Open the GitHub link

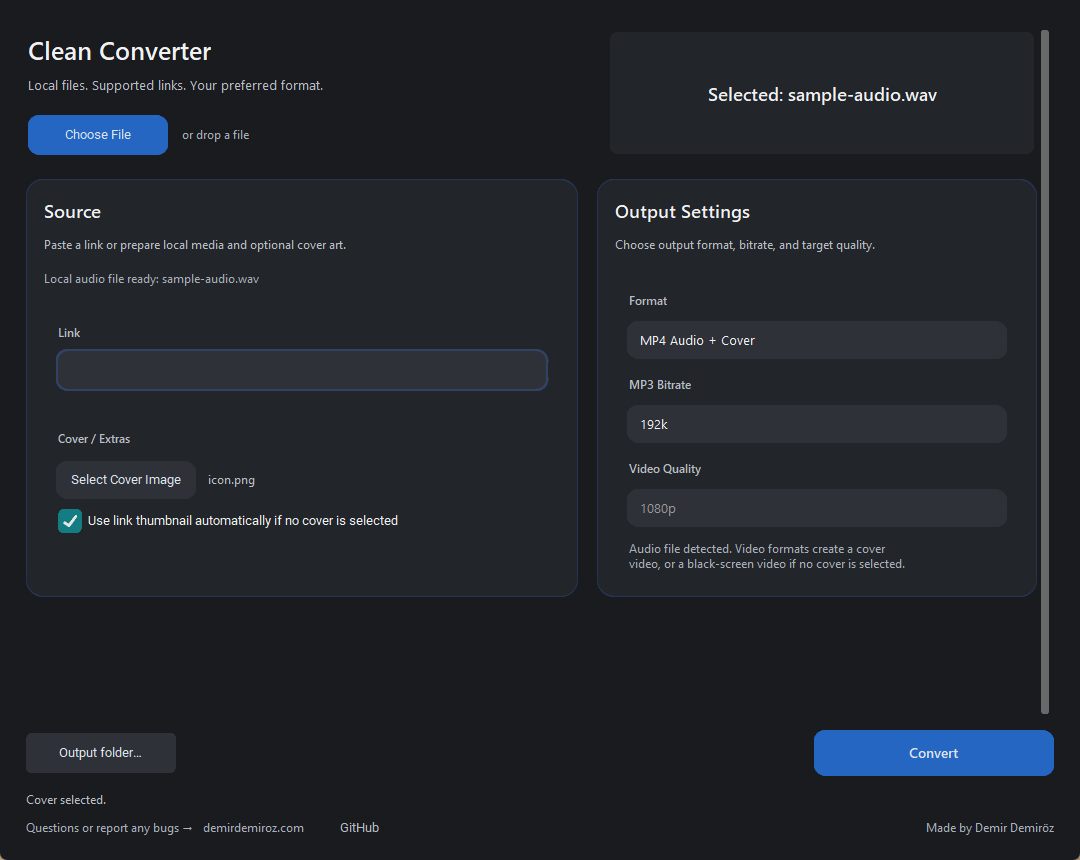coord(360,828)
